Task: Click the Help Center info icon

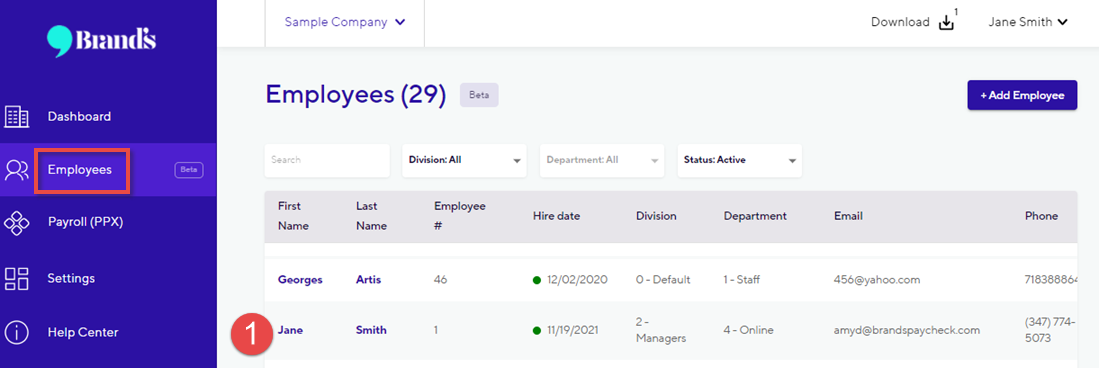Action: [17, 332]
